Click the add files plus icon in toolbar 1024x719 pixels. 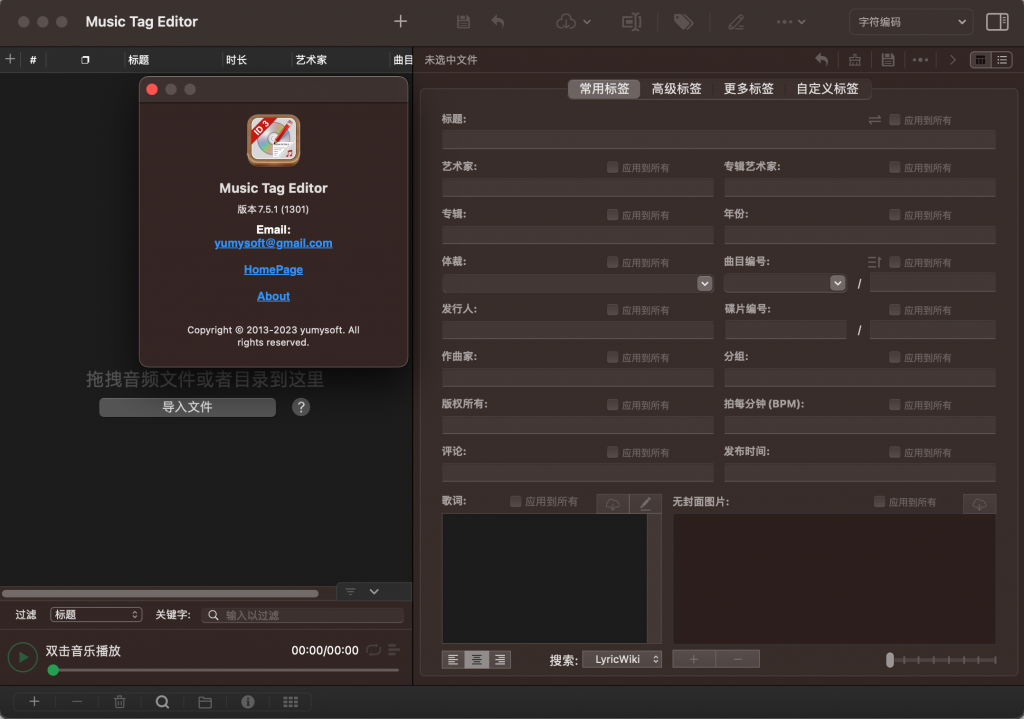click(400, 21)
